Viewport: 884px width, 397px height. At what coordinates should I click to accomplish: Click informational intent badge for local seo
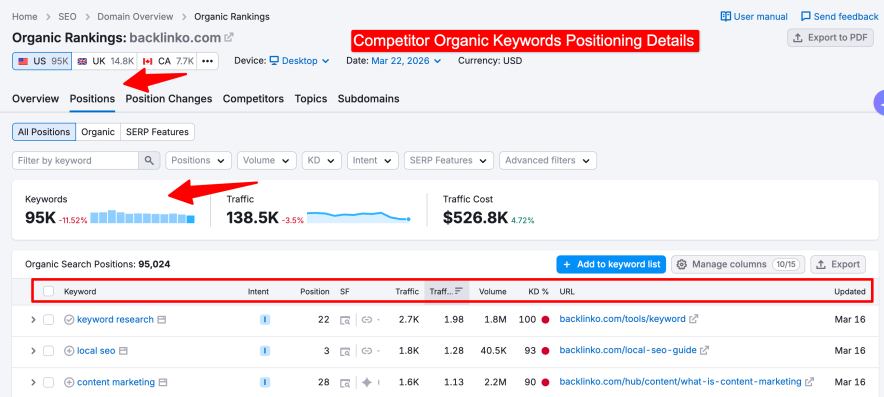tap(265, 351)
